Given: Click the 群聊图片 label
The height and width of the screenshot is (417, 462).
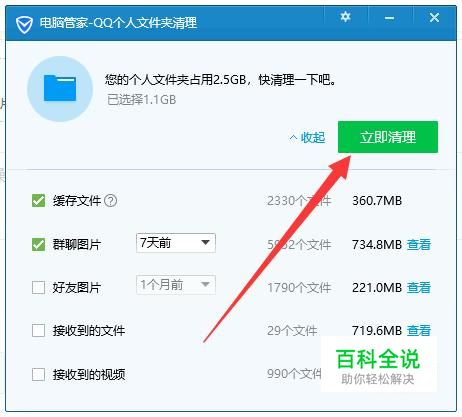Looking at the screenshot, I should click(77, 245).
